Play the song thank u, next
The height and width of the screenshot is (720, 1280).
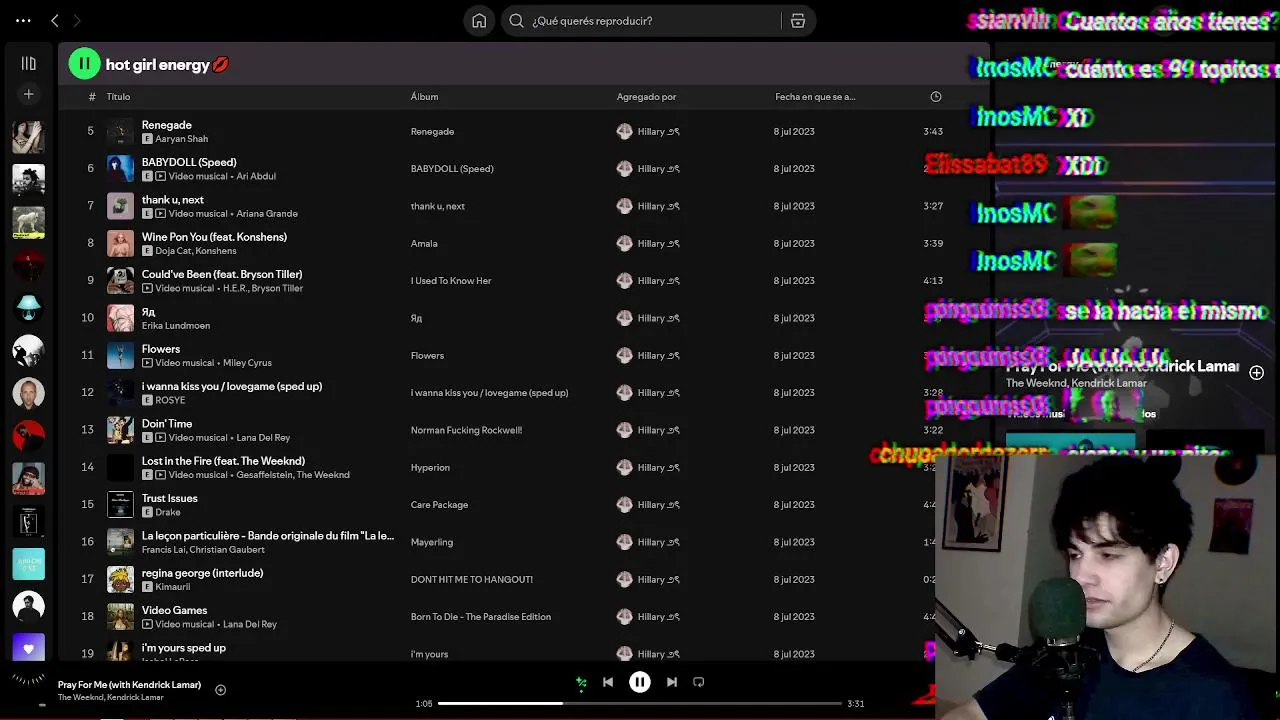173,199
